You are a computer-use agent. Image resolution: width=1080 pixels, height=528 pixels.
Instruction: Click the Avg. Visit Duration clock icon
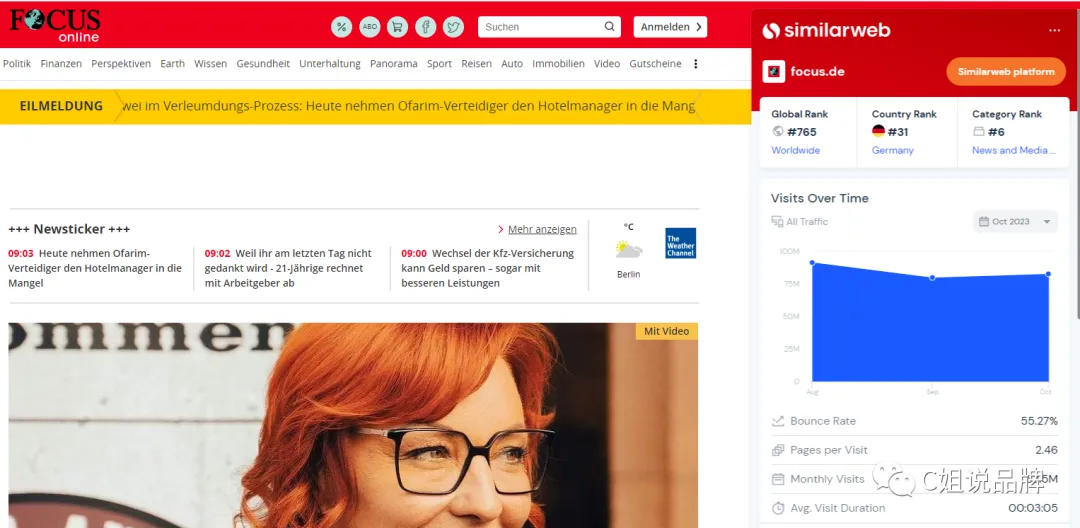[778, 508]
